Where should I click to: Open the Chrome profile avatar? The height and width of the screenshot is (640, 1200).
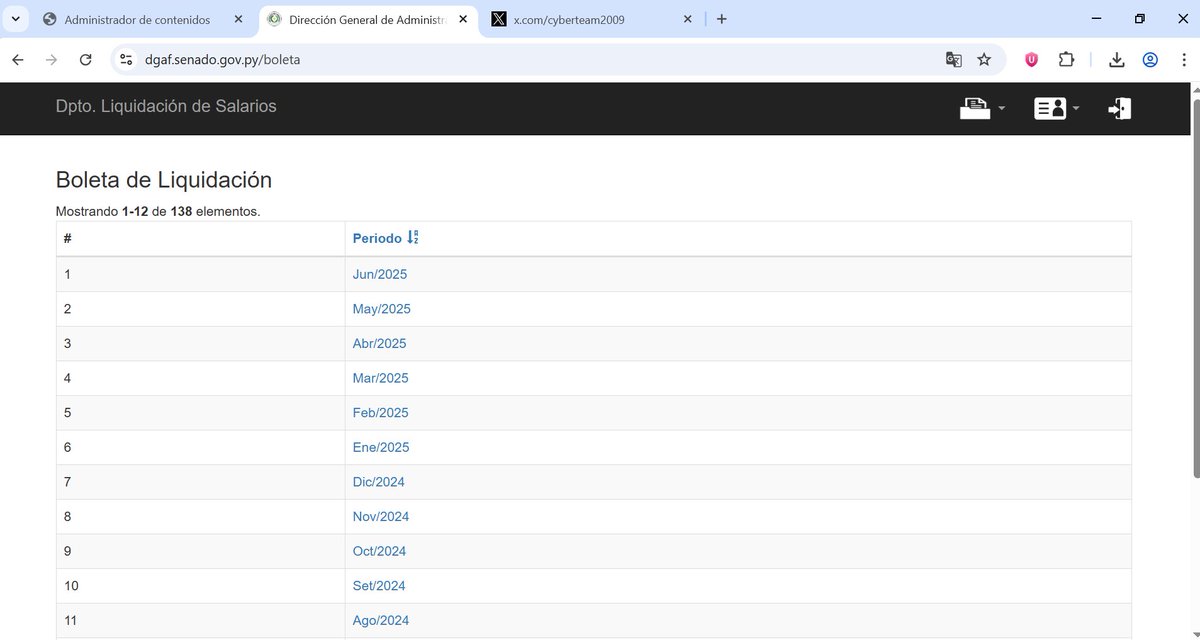click(1150, 60)
